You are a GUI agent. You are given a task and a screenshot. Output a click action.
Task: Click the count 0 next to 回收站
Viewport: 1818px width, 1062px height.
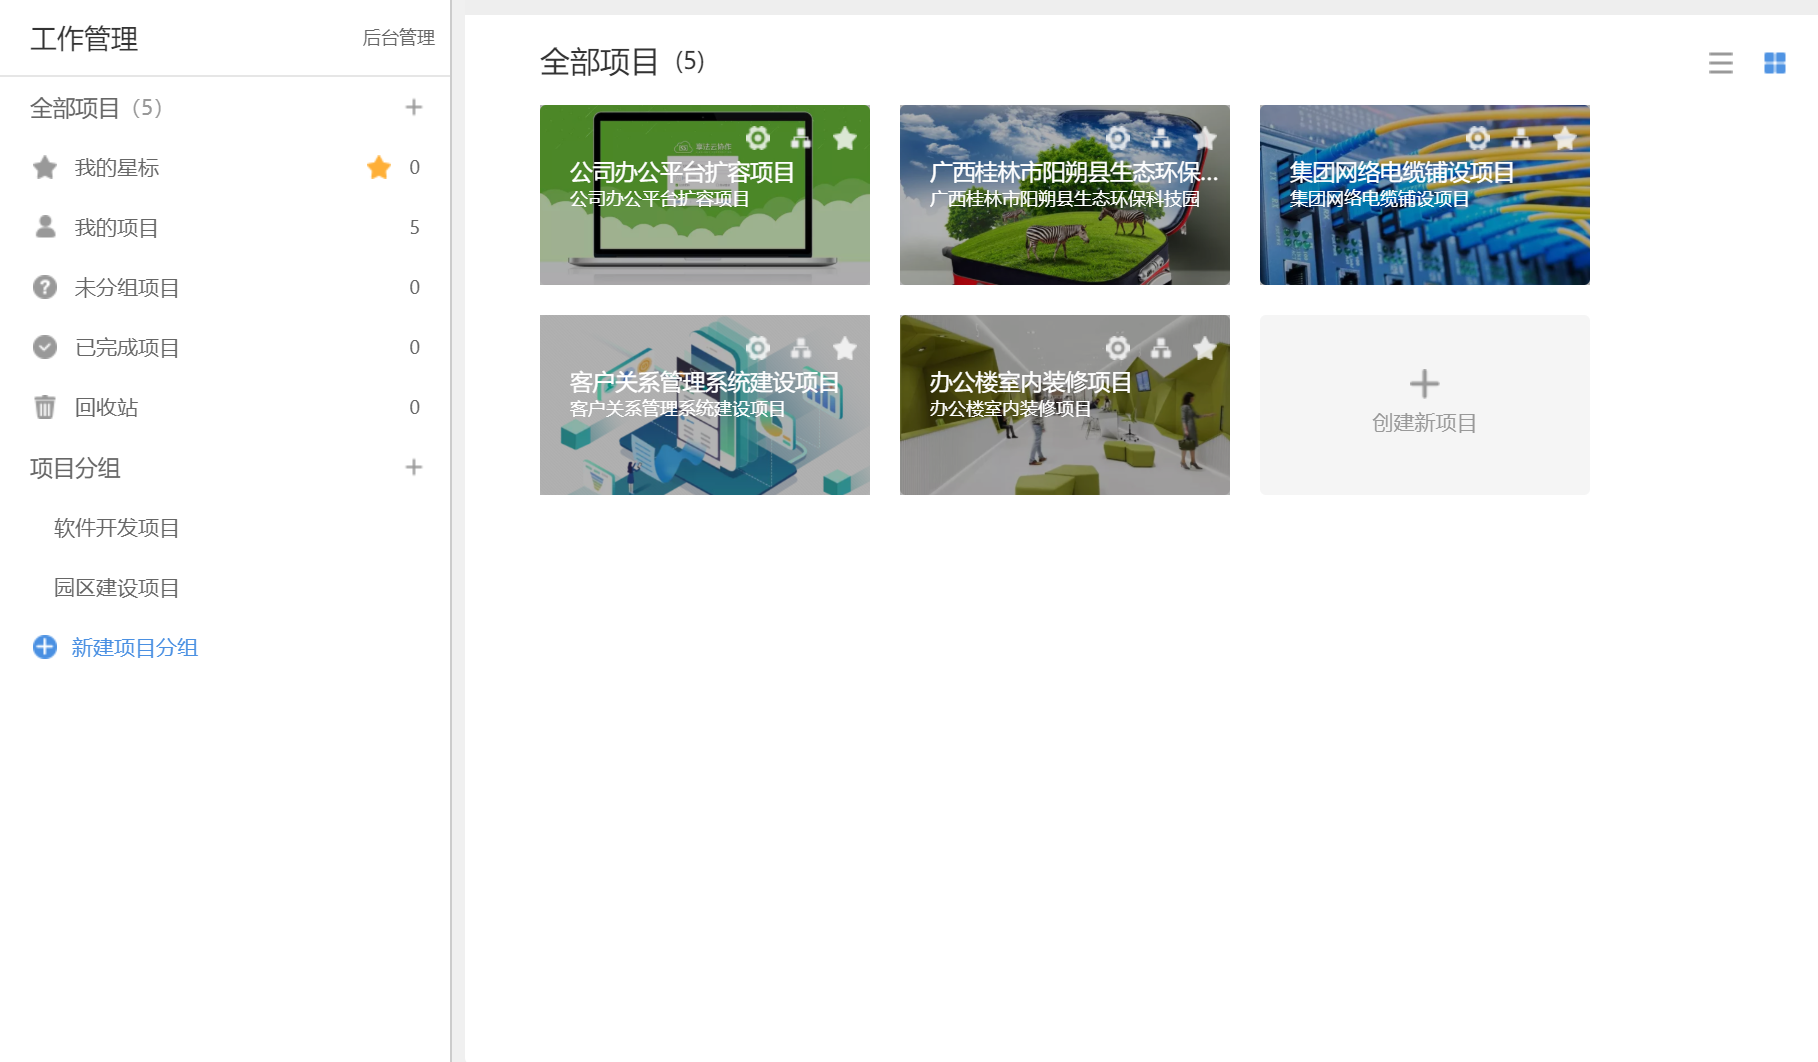click(x=414, y=407)
